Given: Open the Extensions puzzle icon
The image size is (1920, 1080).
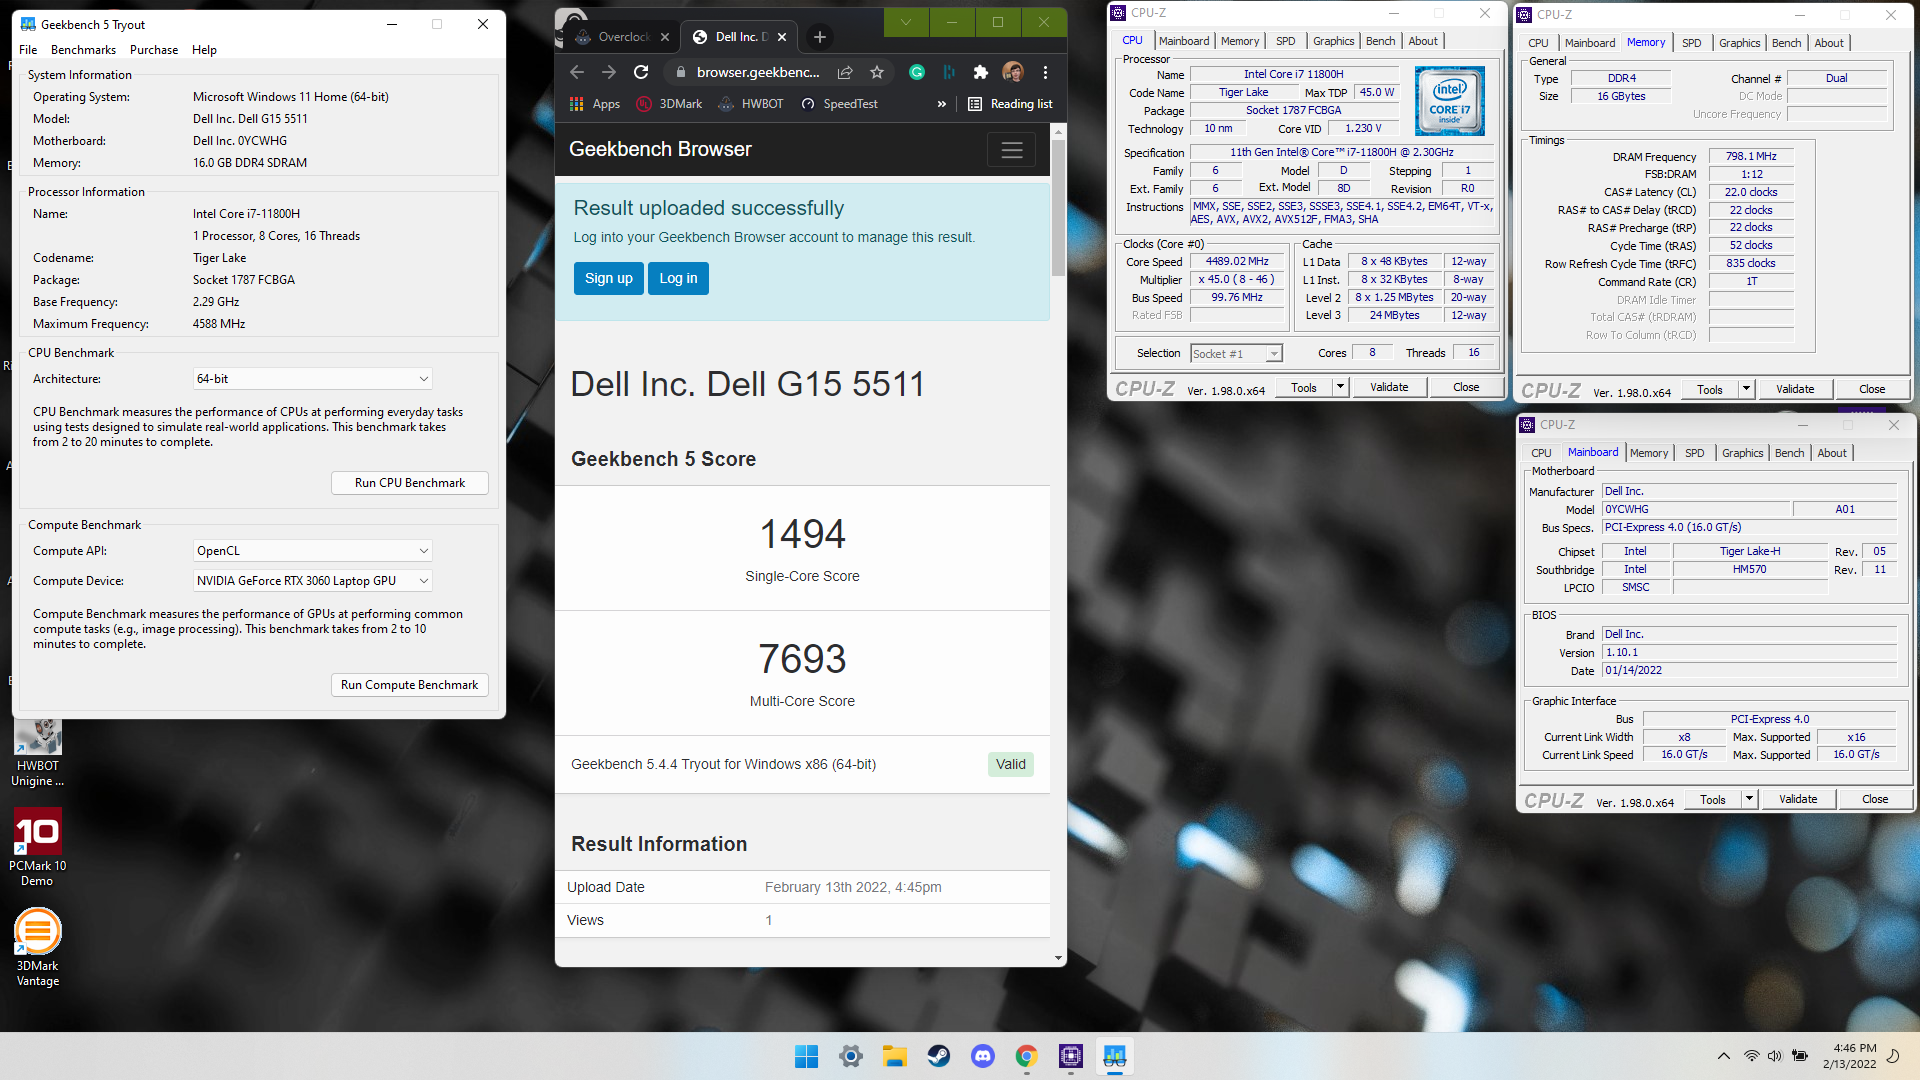Looking at the screenshot, I should pyautogui.click(x=981, y=72).
